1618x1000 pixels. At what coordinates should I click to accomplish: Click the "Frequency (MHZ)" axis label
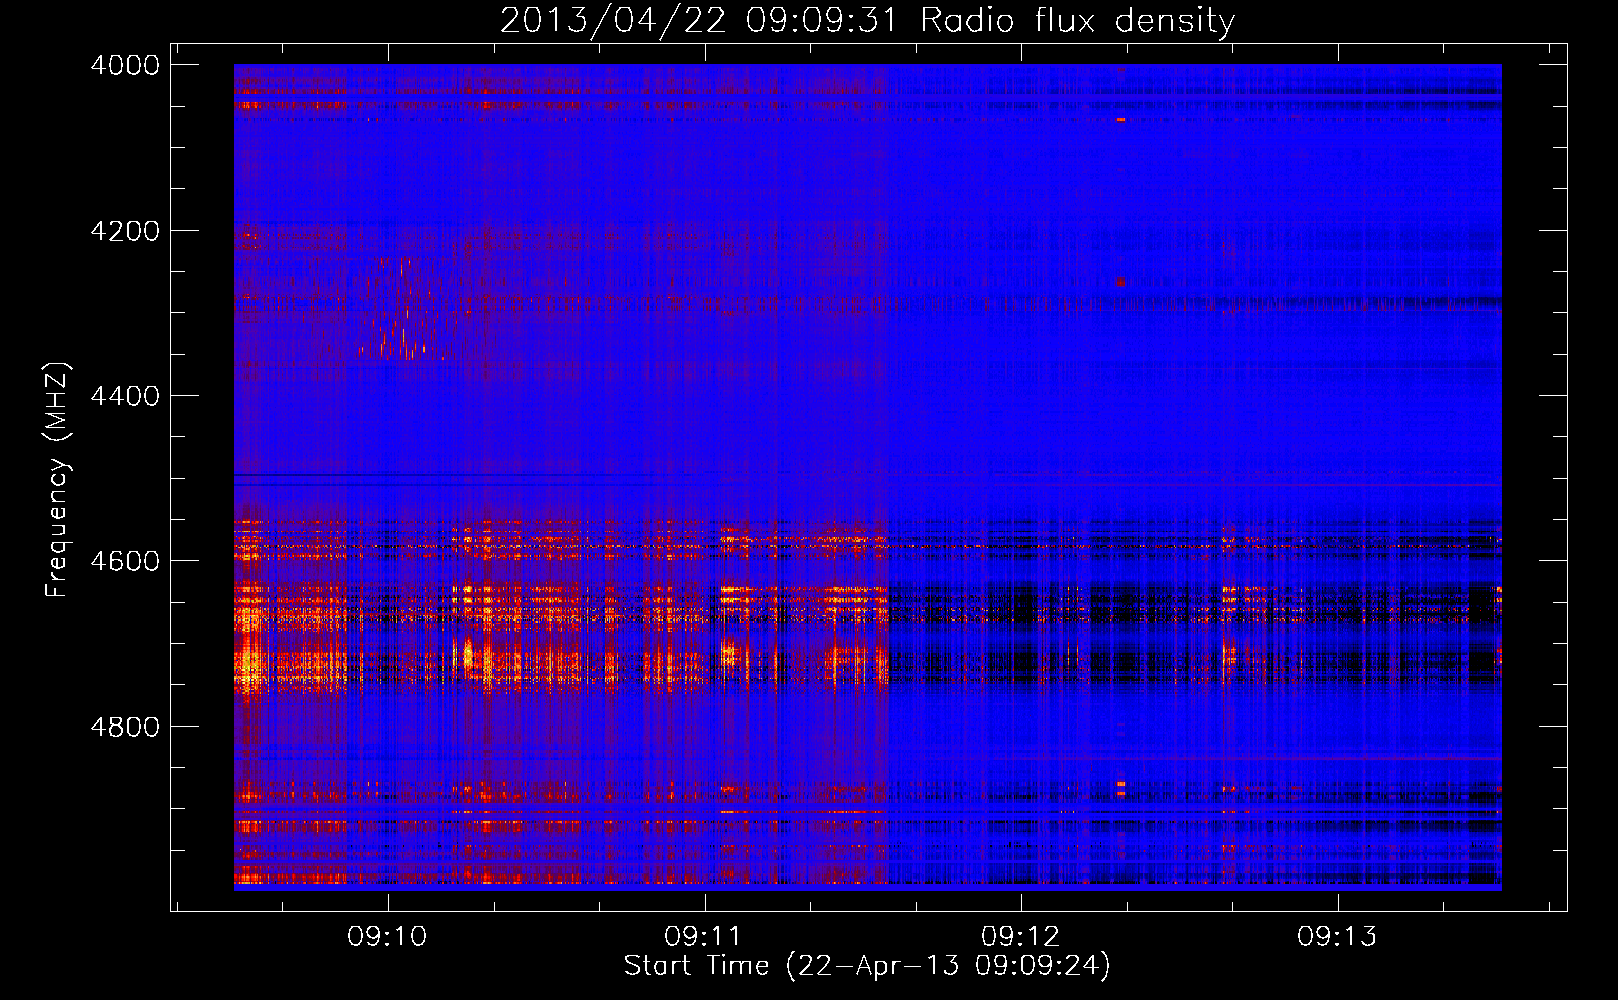click(x=57, y=480)
